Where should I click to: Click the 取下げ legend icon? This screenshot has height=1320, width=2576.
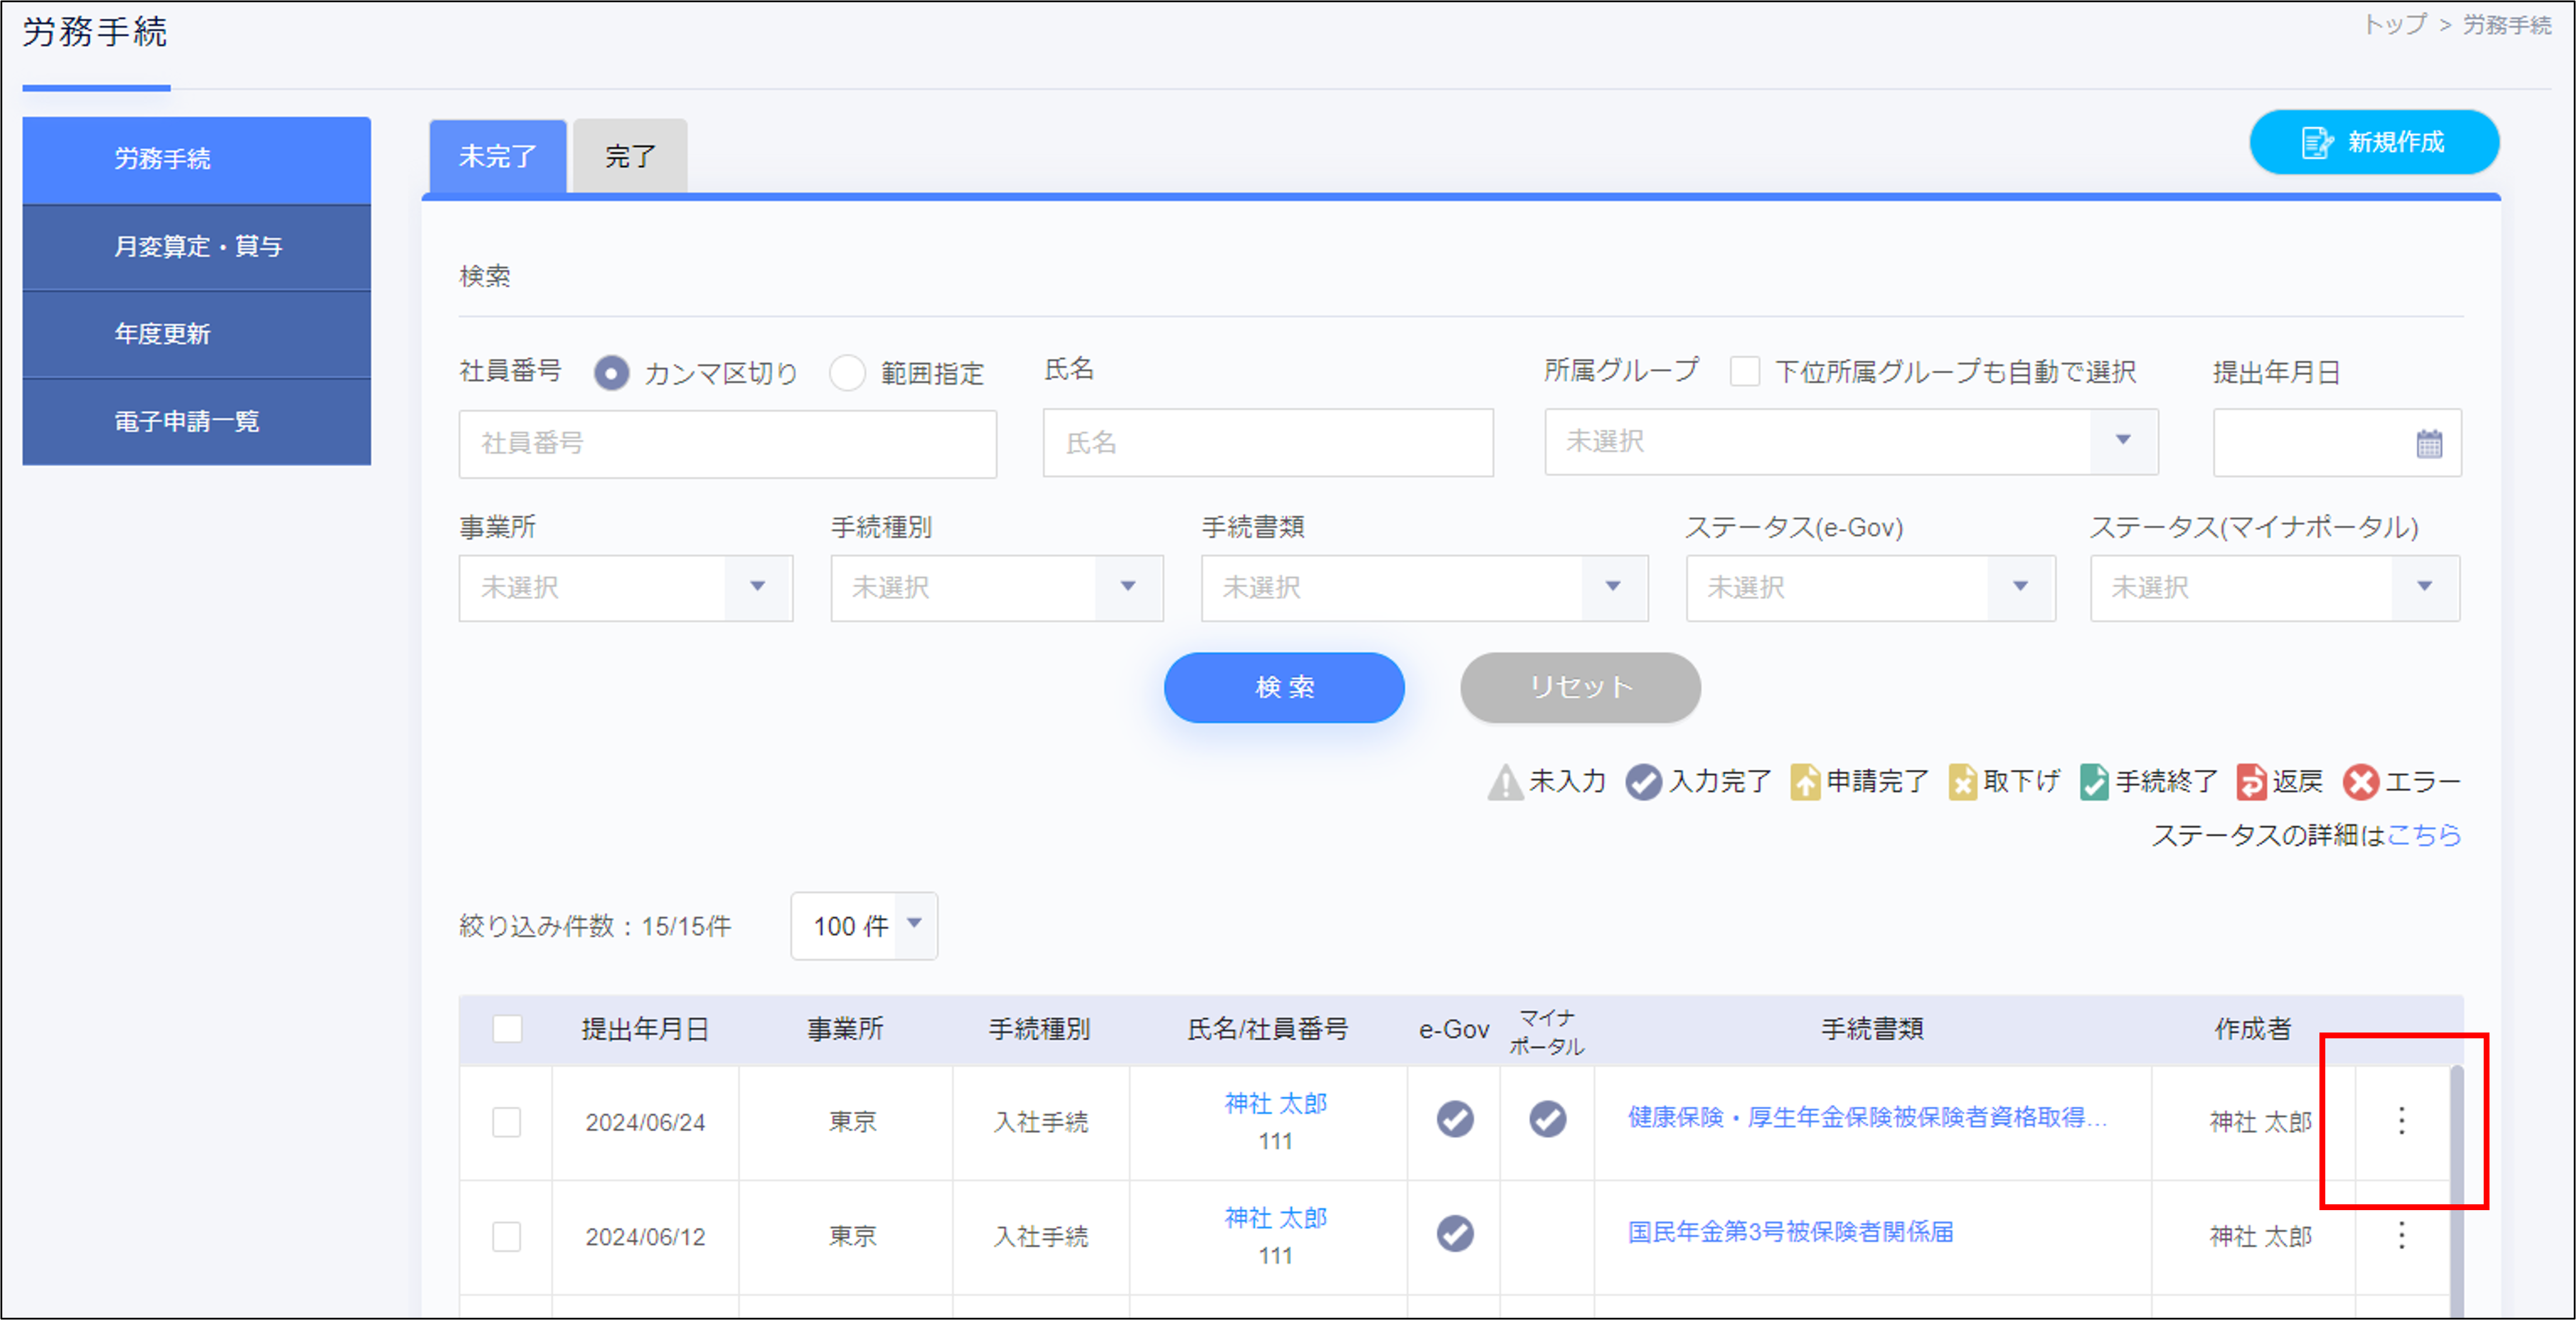(x=1962, y=782)
